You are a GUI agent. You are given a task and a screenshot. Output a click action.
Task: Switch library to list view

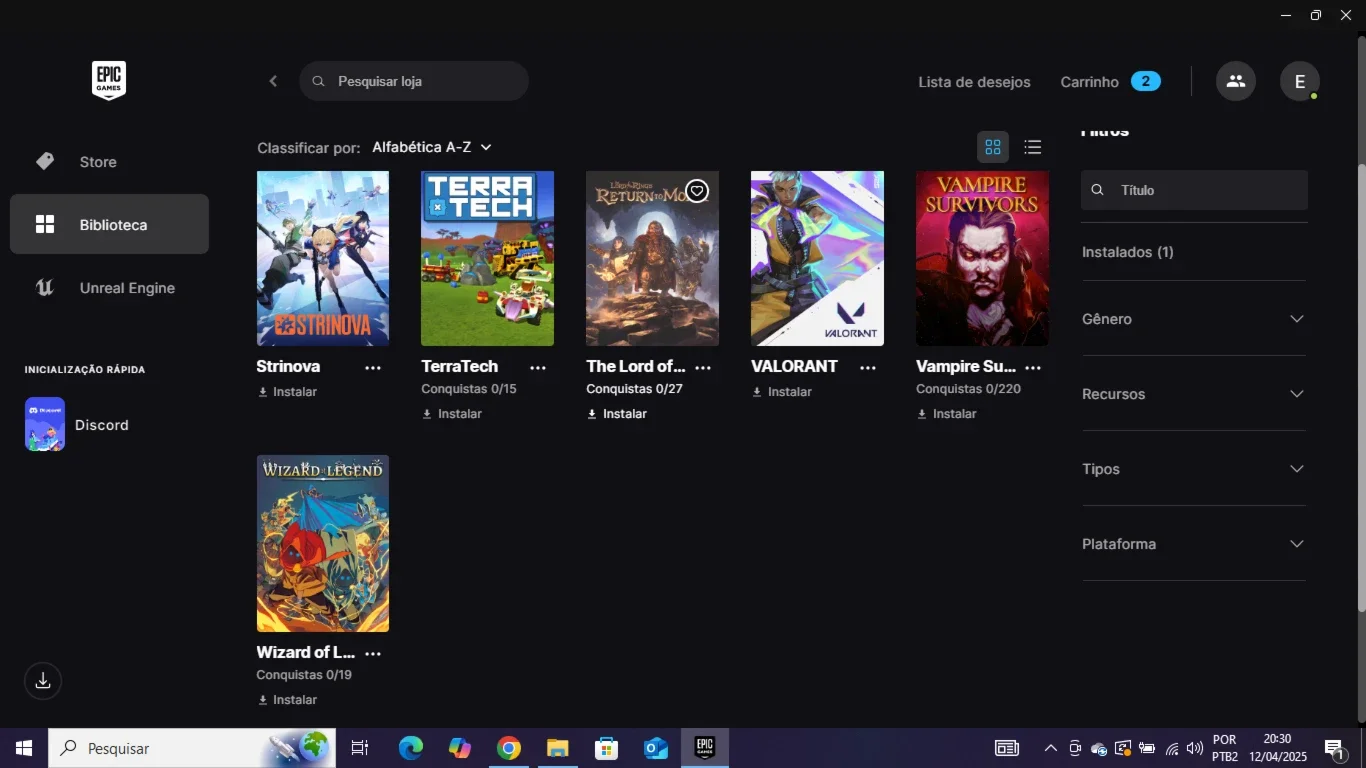[x=1033, y=147]
